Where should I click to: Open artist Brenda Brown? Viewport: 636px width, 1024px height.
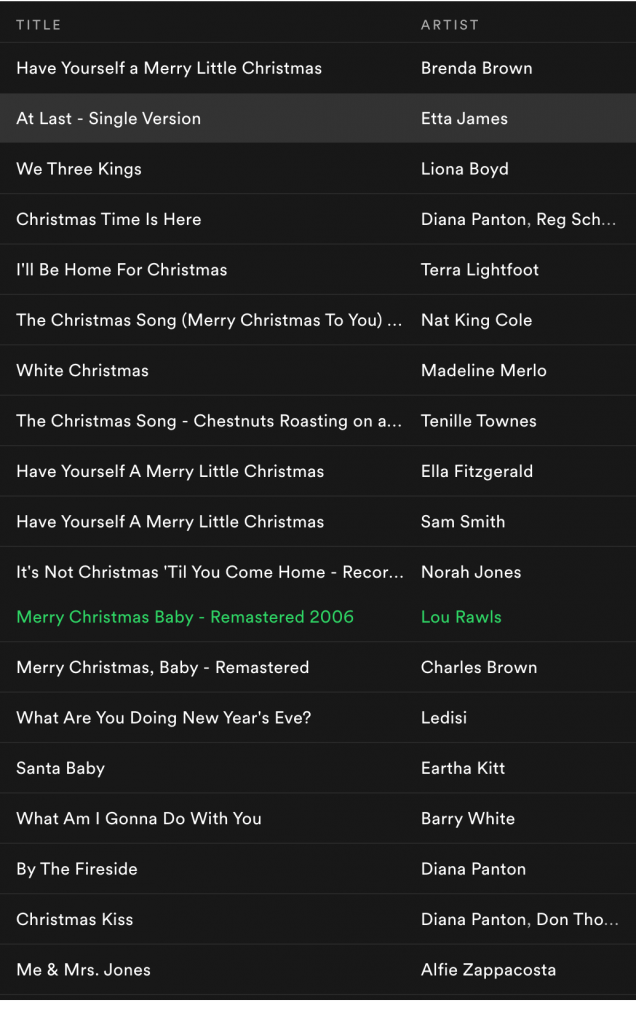(477, 68)
